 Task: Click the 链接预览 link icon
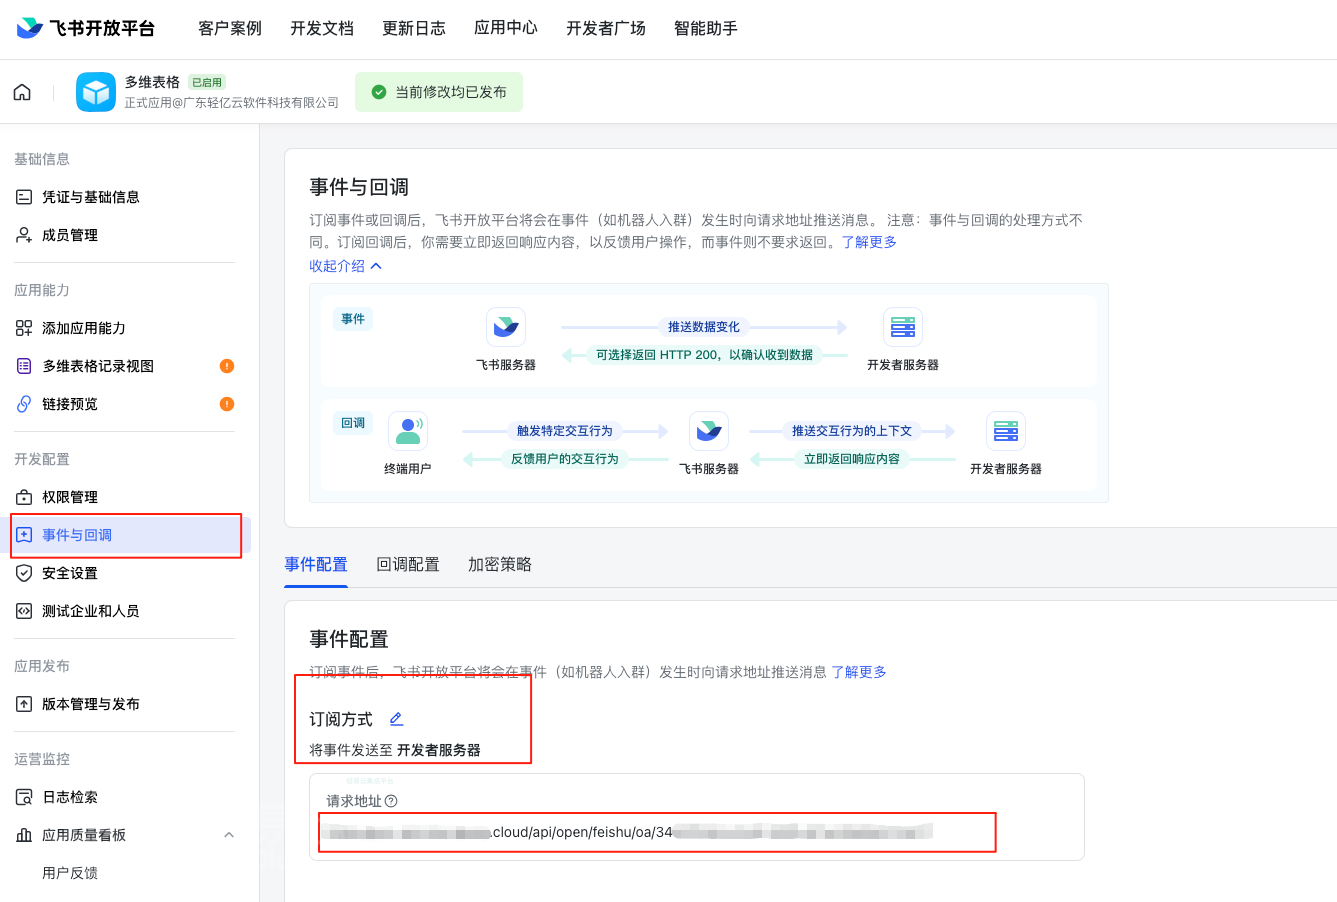coord(24,404)
